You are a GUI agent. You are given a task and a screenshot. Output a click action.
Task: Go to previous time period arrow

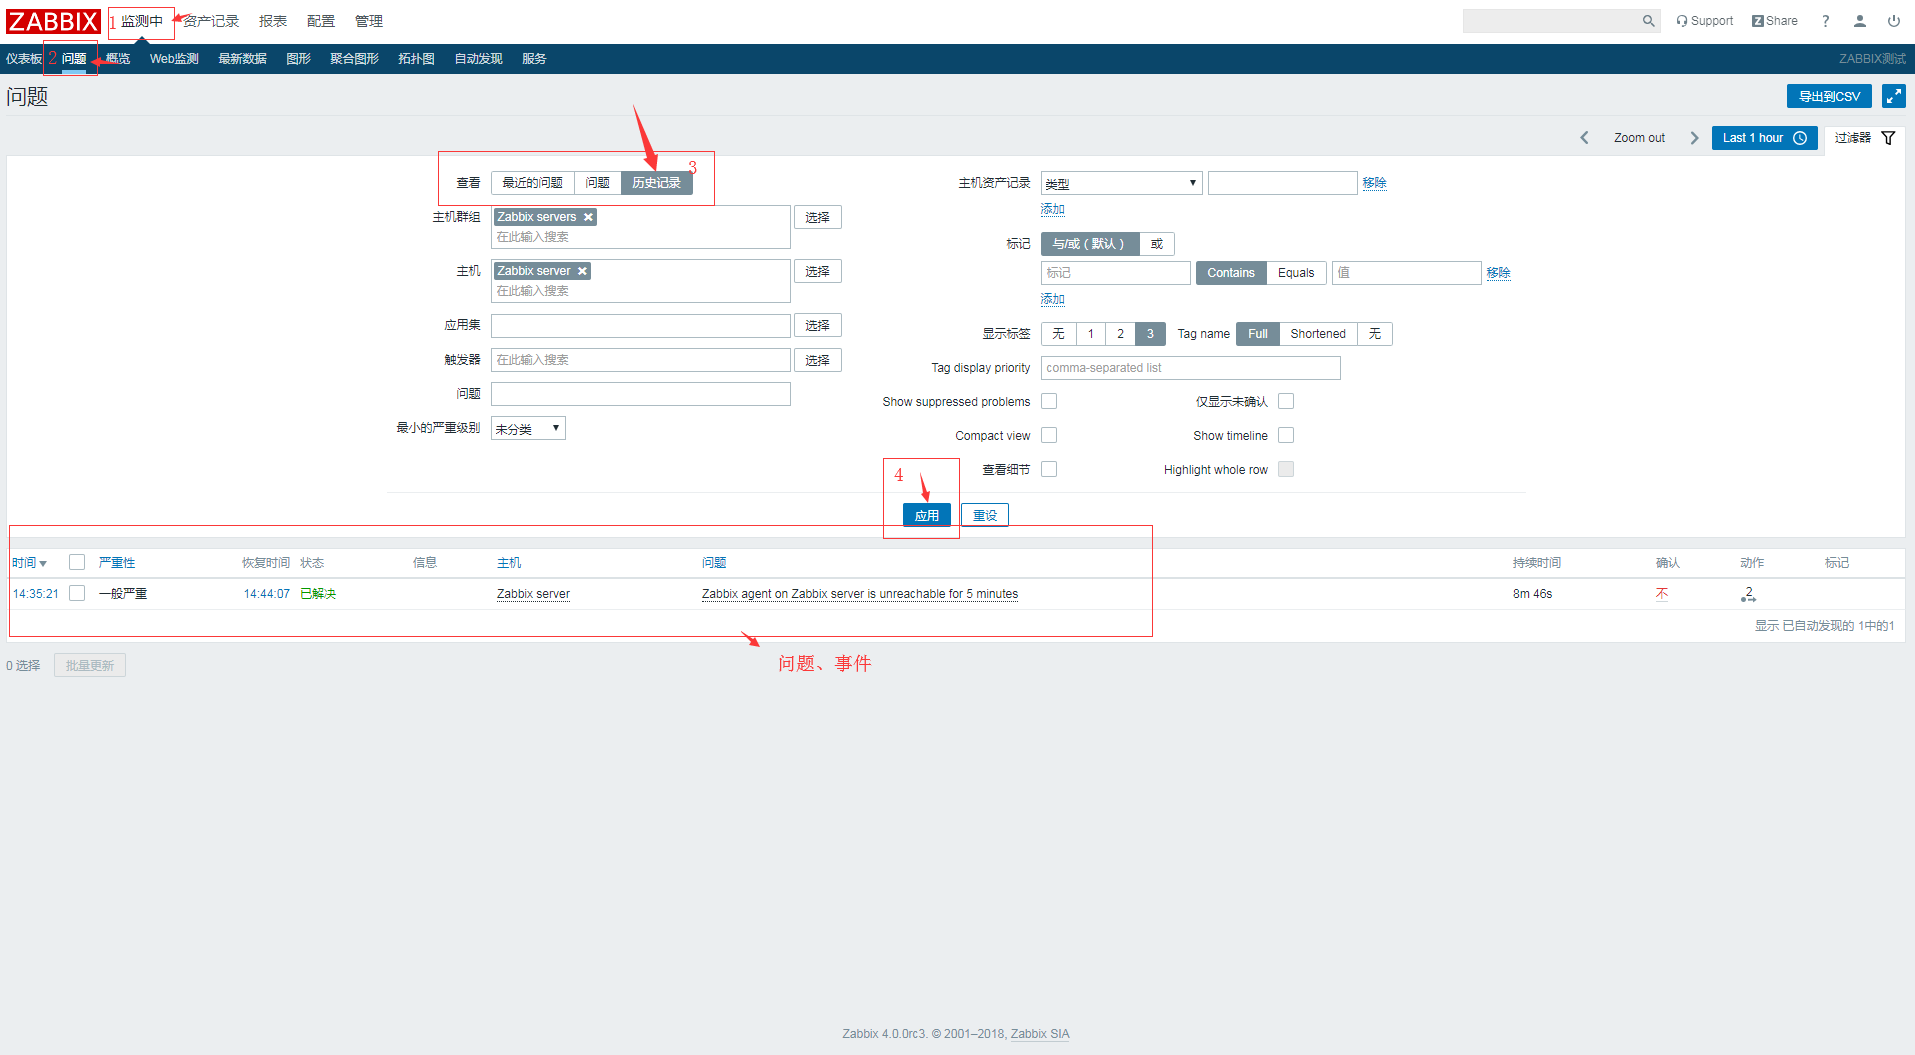1585,138
